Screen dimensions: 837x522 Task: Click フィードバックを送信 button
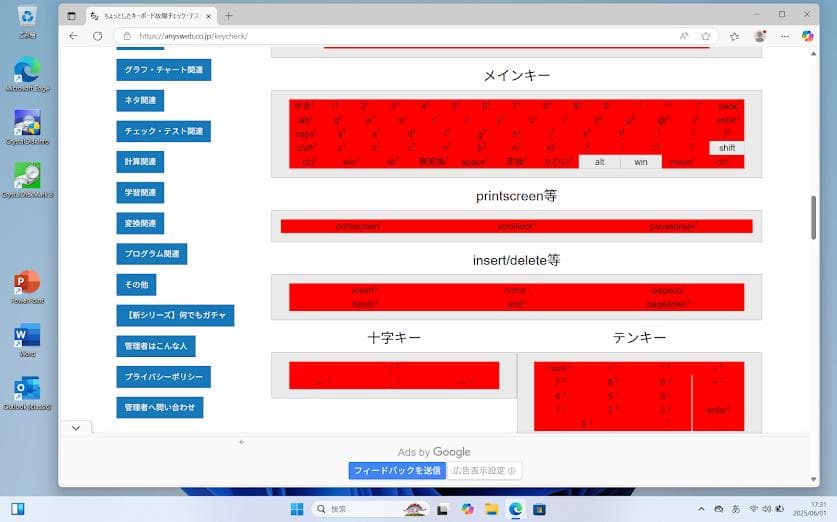[x=397, y=471]
